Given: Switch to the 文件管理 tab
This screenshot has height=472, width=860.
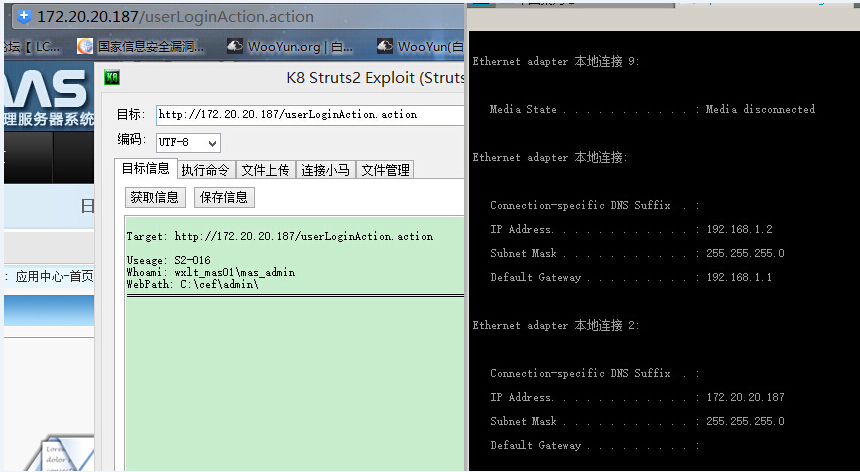Looking at the screenshot, I should tap(385, 170).
